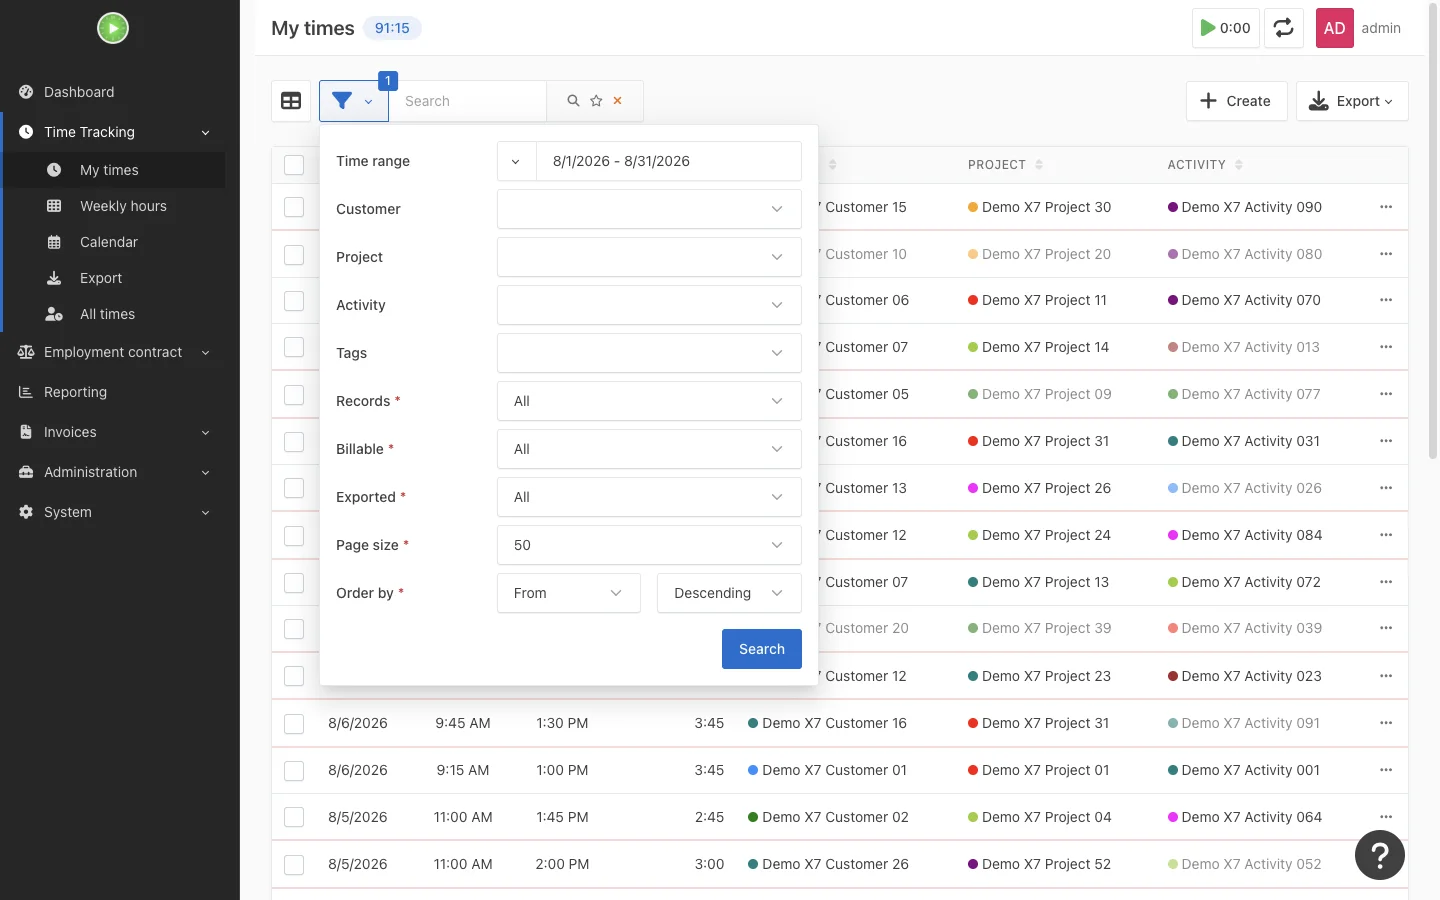
Task: Open the Exported dropdown
Action: pos(649,497)
